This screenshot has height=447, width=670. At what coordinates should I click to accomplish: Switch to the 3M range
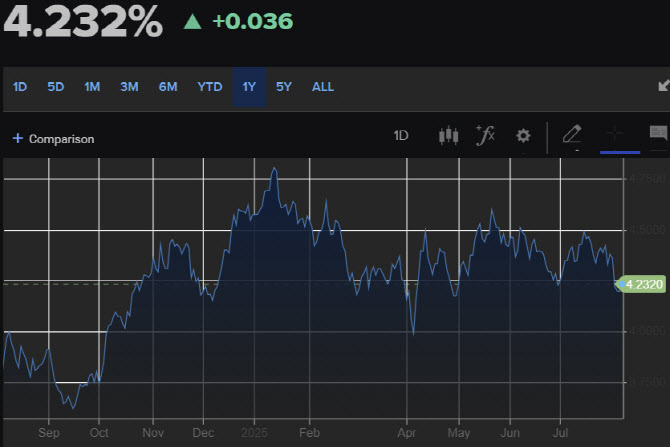[129, 87]
